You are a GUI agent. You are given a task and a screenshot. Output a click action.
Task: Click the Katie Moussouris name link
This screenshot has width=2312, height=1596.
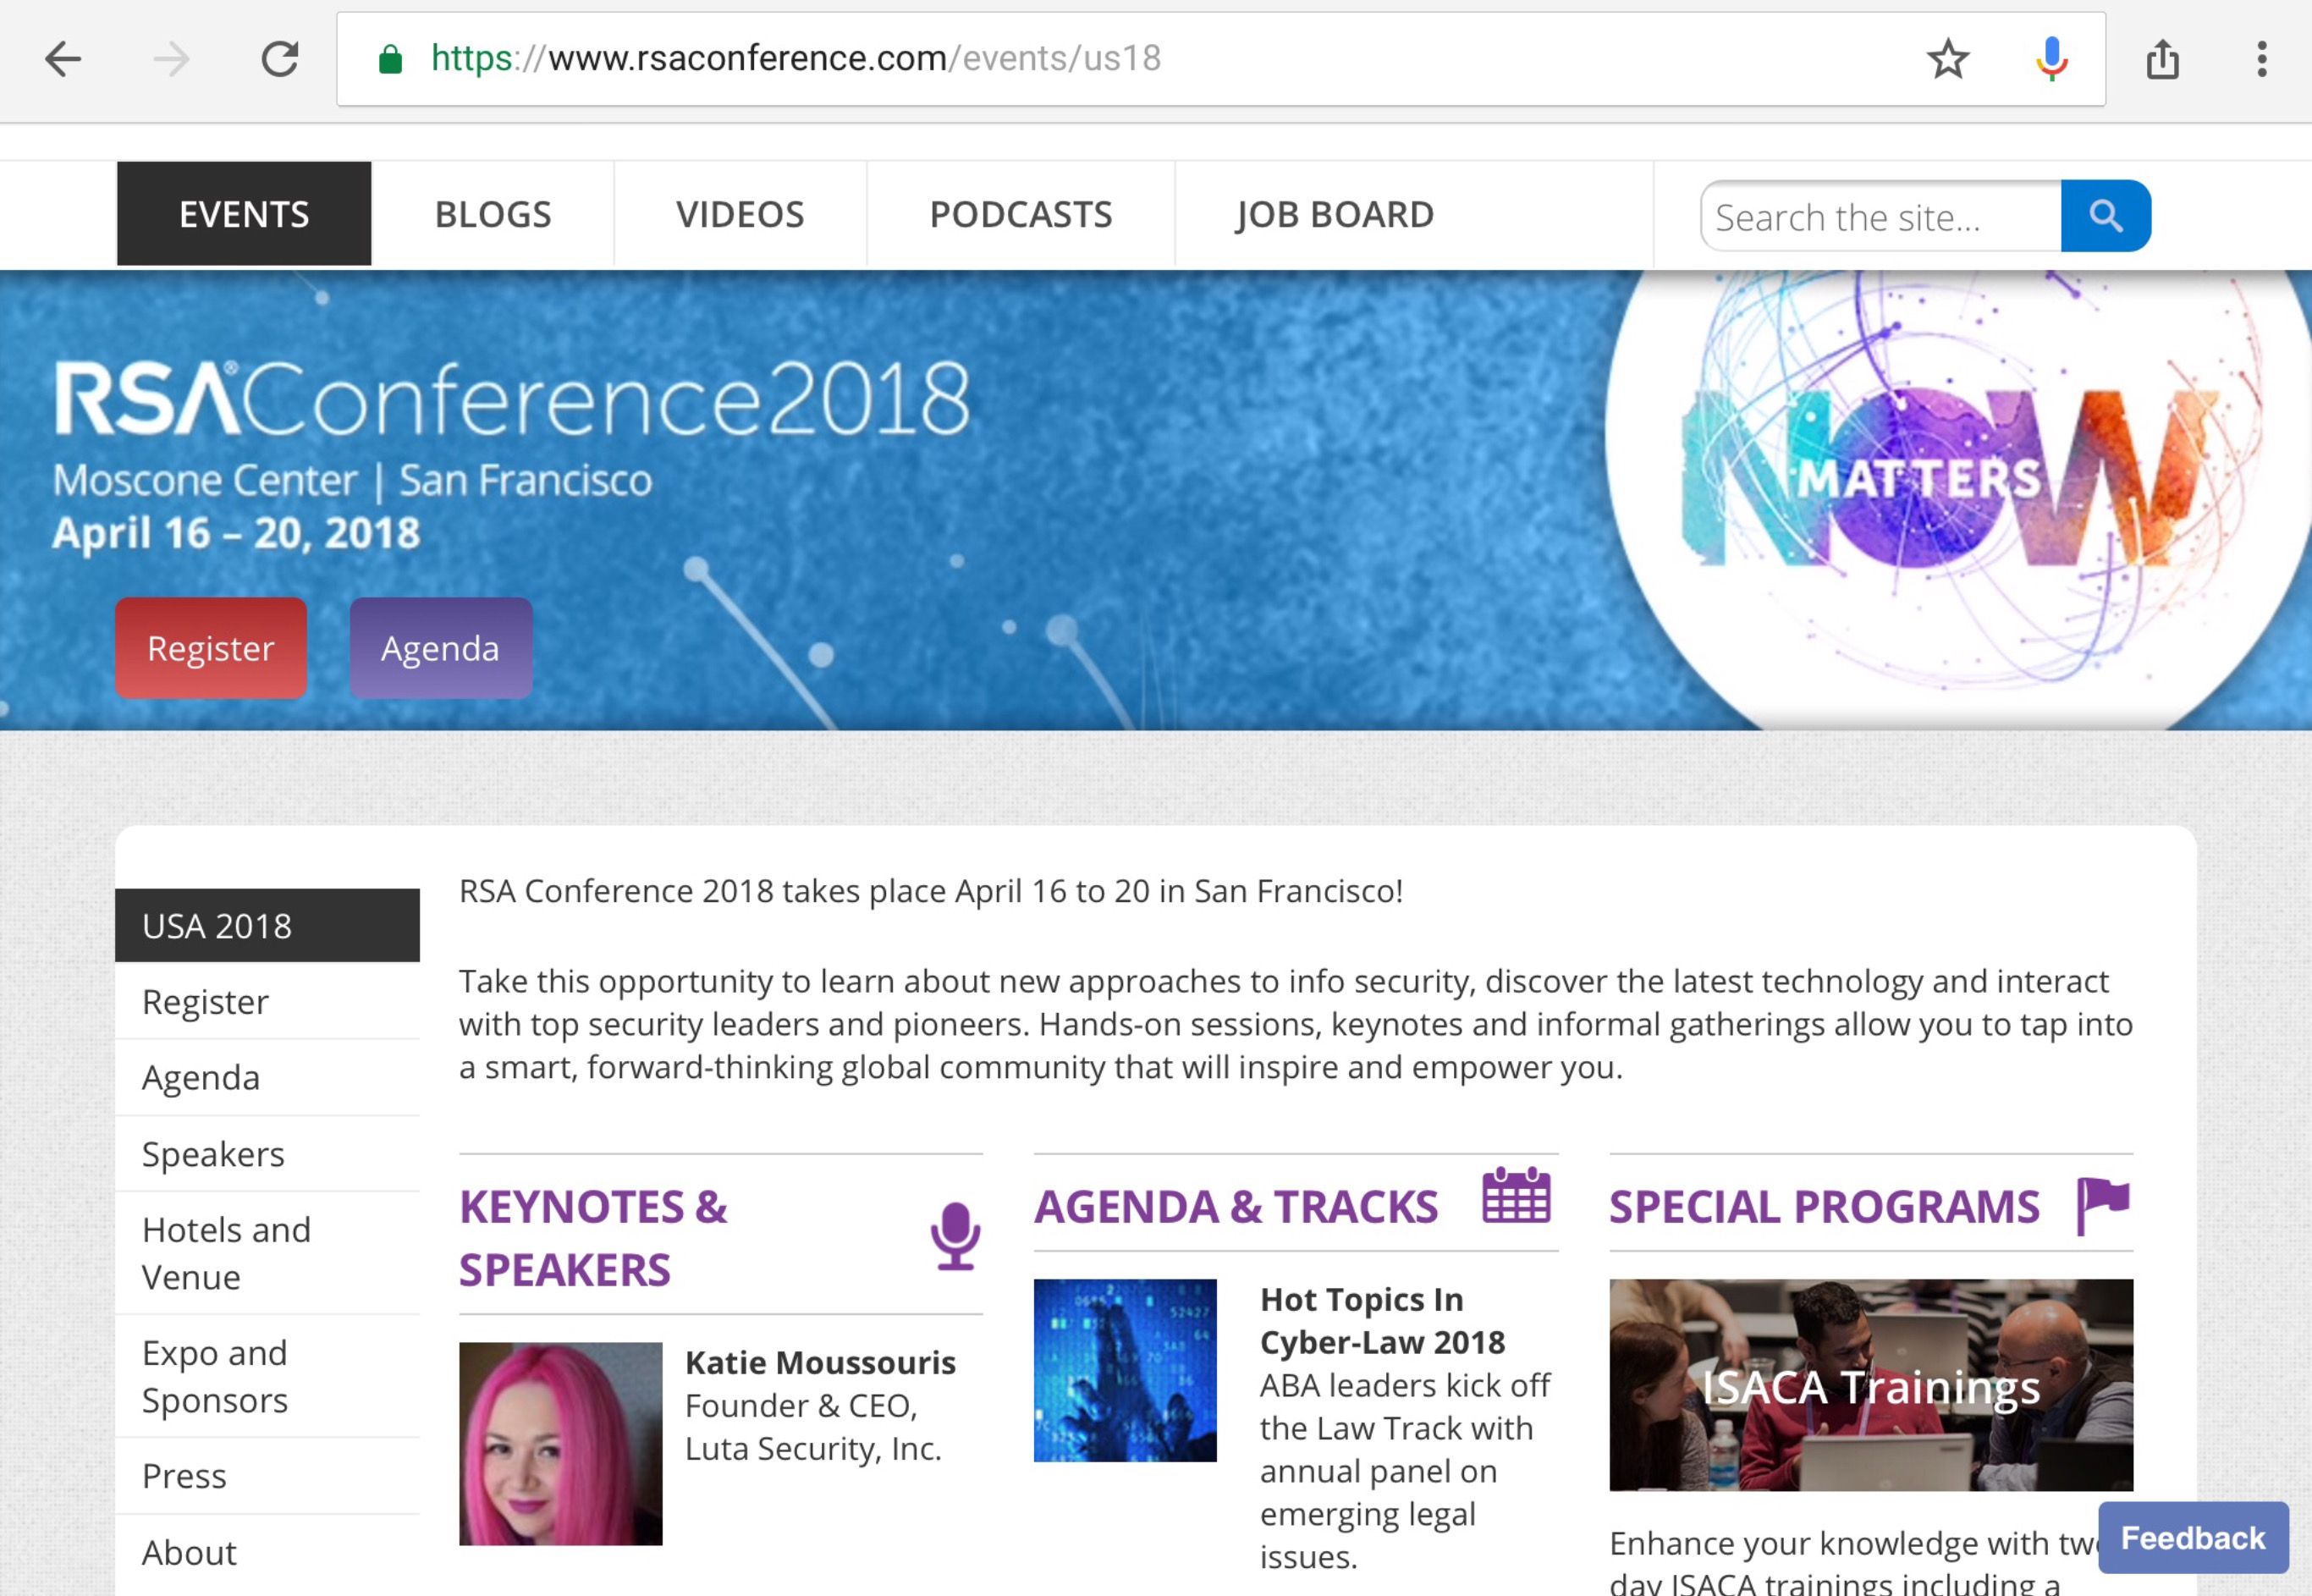coord(820,1362)
